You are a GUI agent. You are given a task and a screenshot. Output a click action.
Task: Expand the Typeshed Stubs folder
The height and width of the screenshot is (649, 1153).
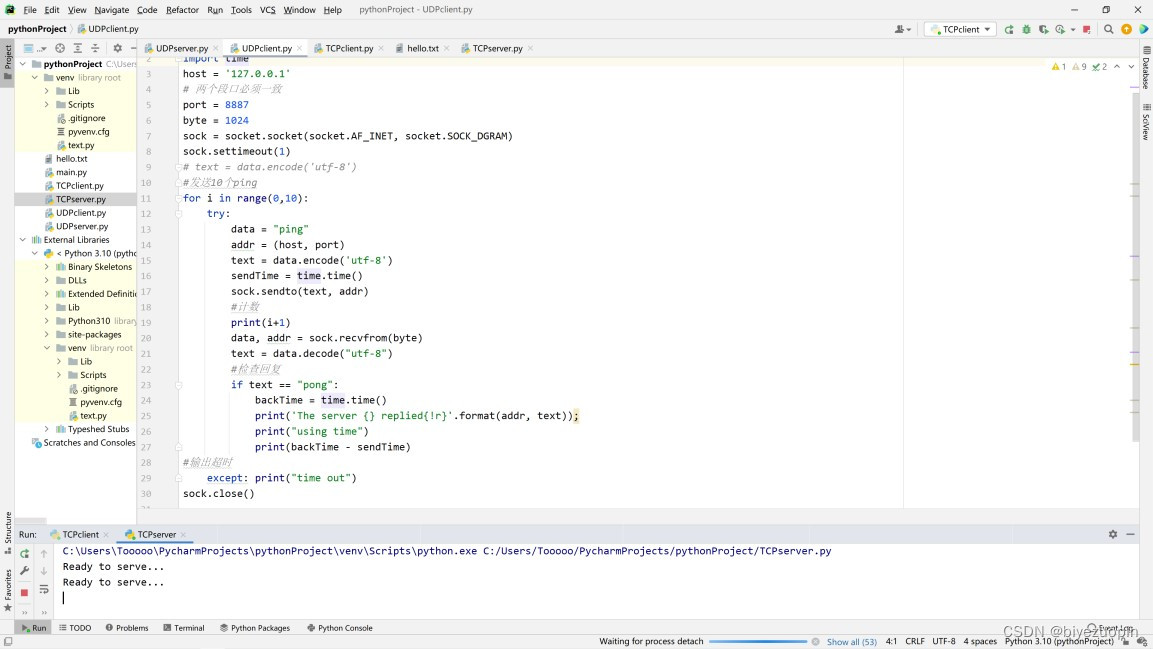(x=47, y=429)
